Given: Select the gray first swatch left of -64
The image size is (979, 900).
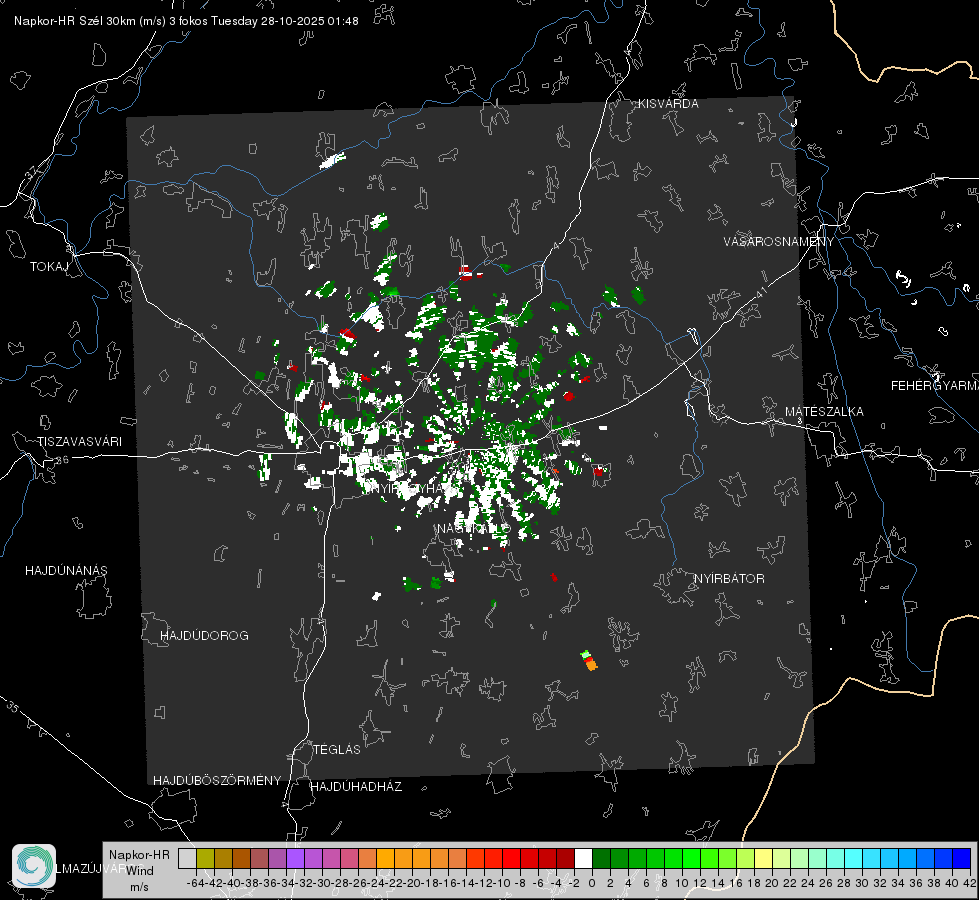Looking at the screenshot, I should [x=187, y=859].
